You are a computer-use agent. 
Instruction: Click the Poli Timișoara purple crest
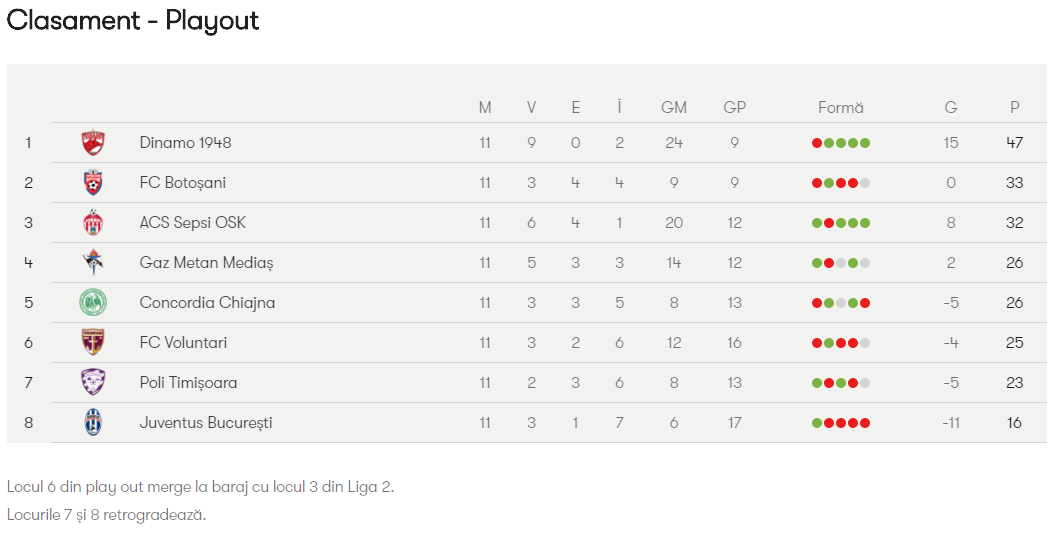tap(93, 383)
